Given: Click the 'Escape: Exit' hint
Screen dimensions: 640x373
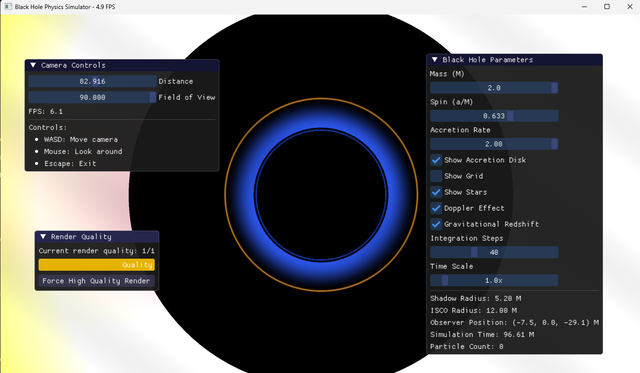Looking at the screenshot, I should point(70,164).
